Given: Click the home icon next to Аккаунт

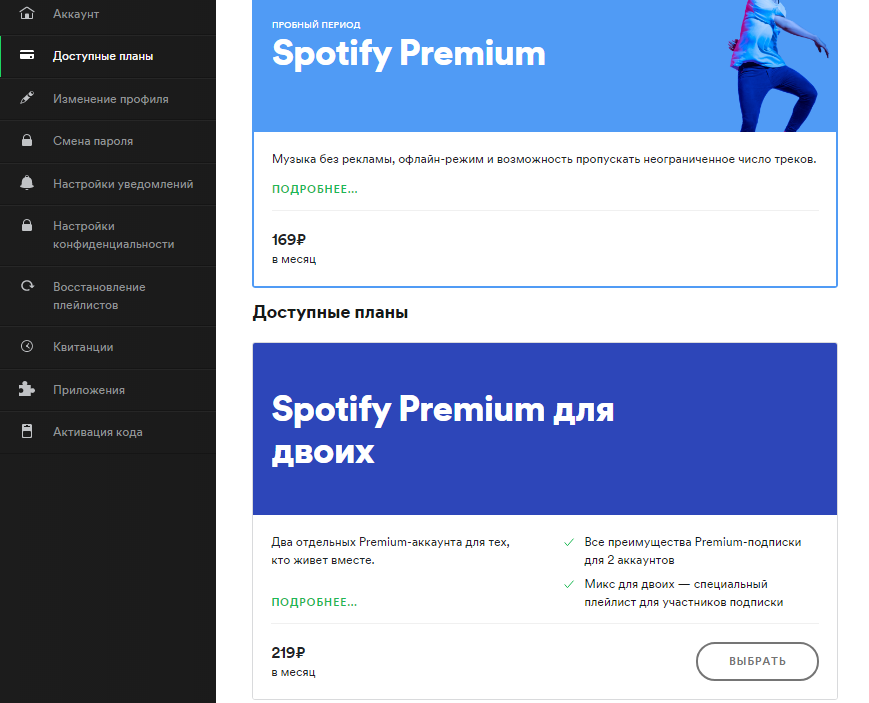Looking at the screenshot, I should (27, 13).
